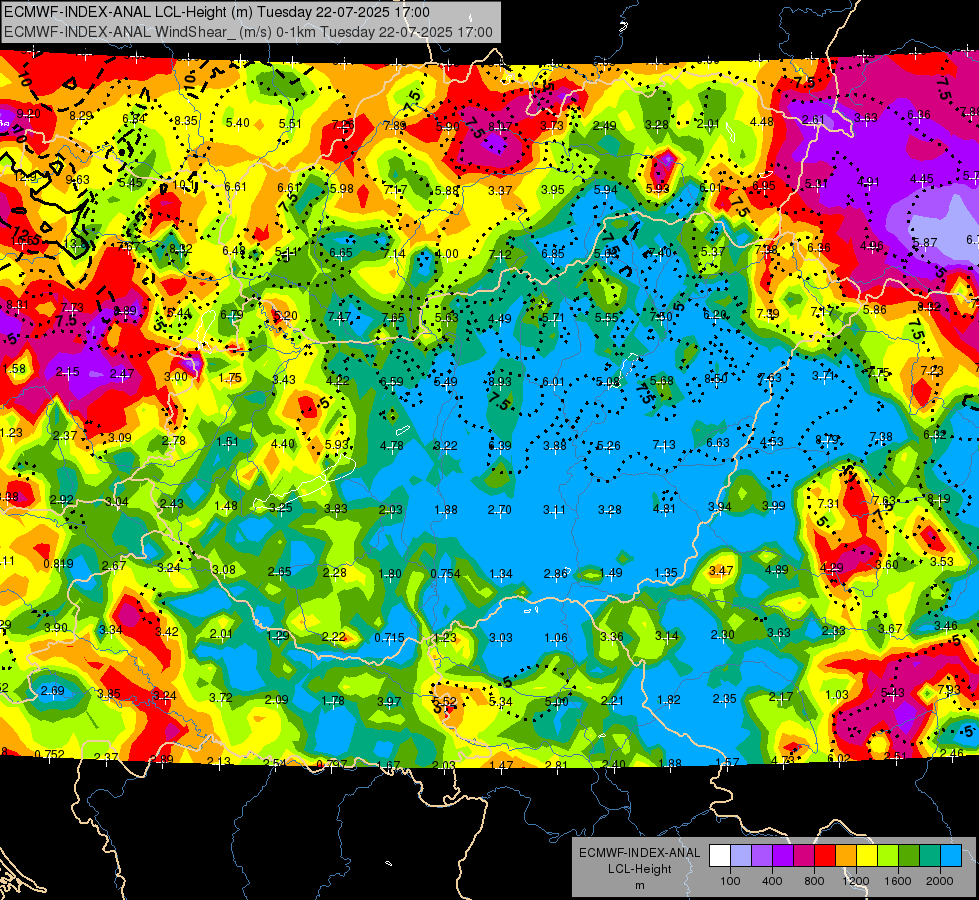
Task: Click the legend label 400
Action: click(x=772, y=881)
